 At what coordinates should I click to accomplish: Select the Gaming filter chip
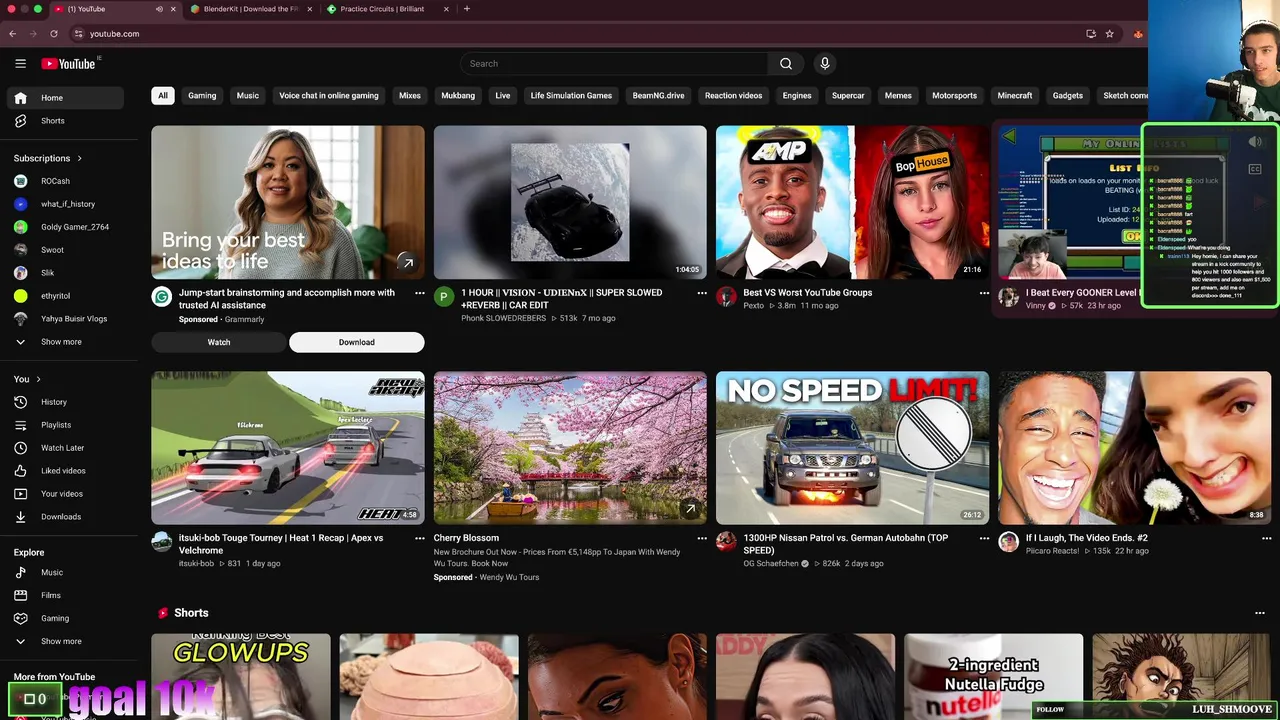point(202,96)
